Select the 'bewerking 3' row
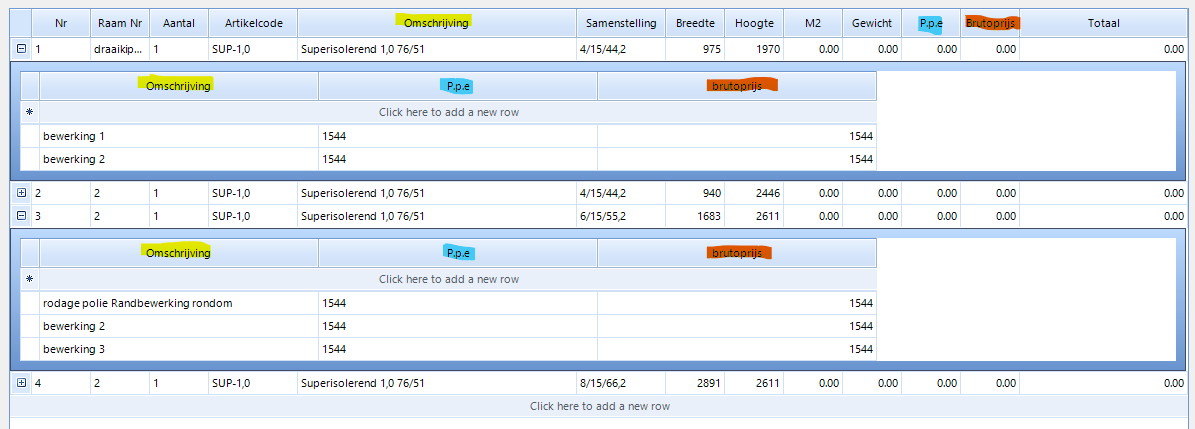 coord(179,349)
